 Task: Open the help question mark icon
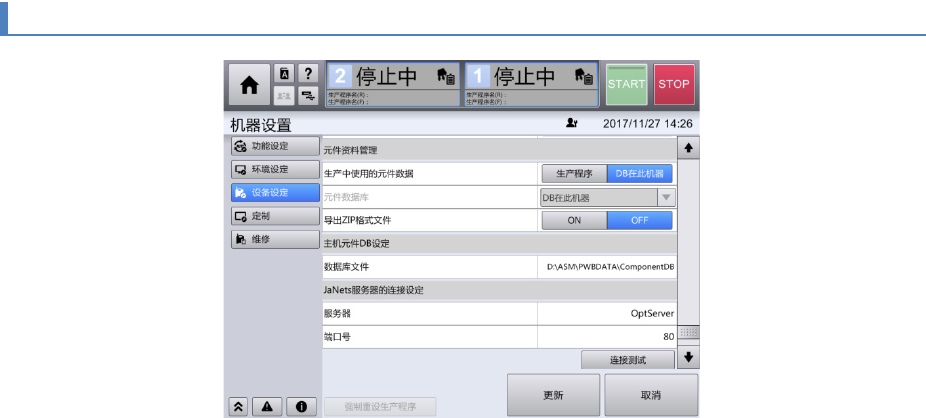[x=308, y=74]
